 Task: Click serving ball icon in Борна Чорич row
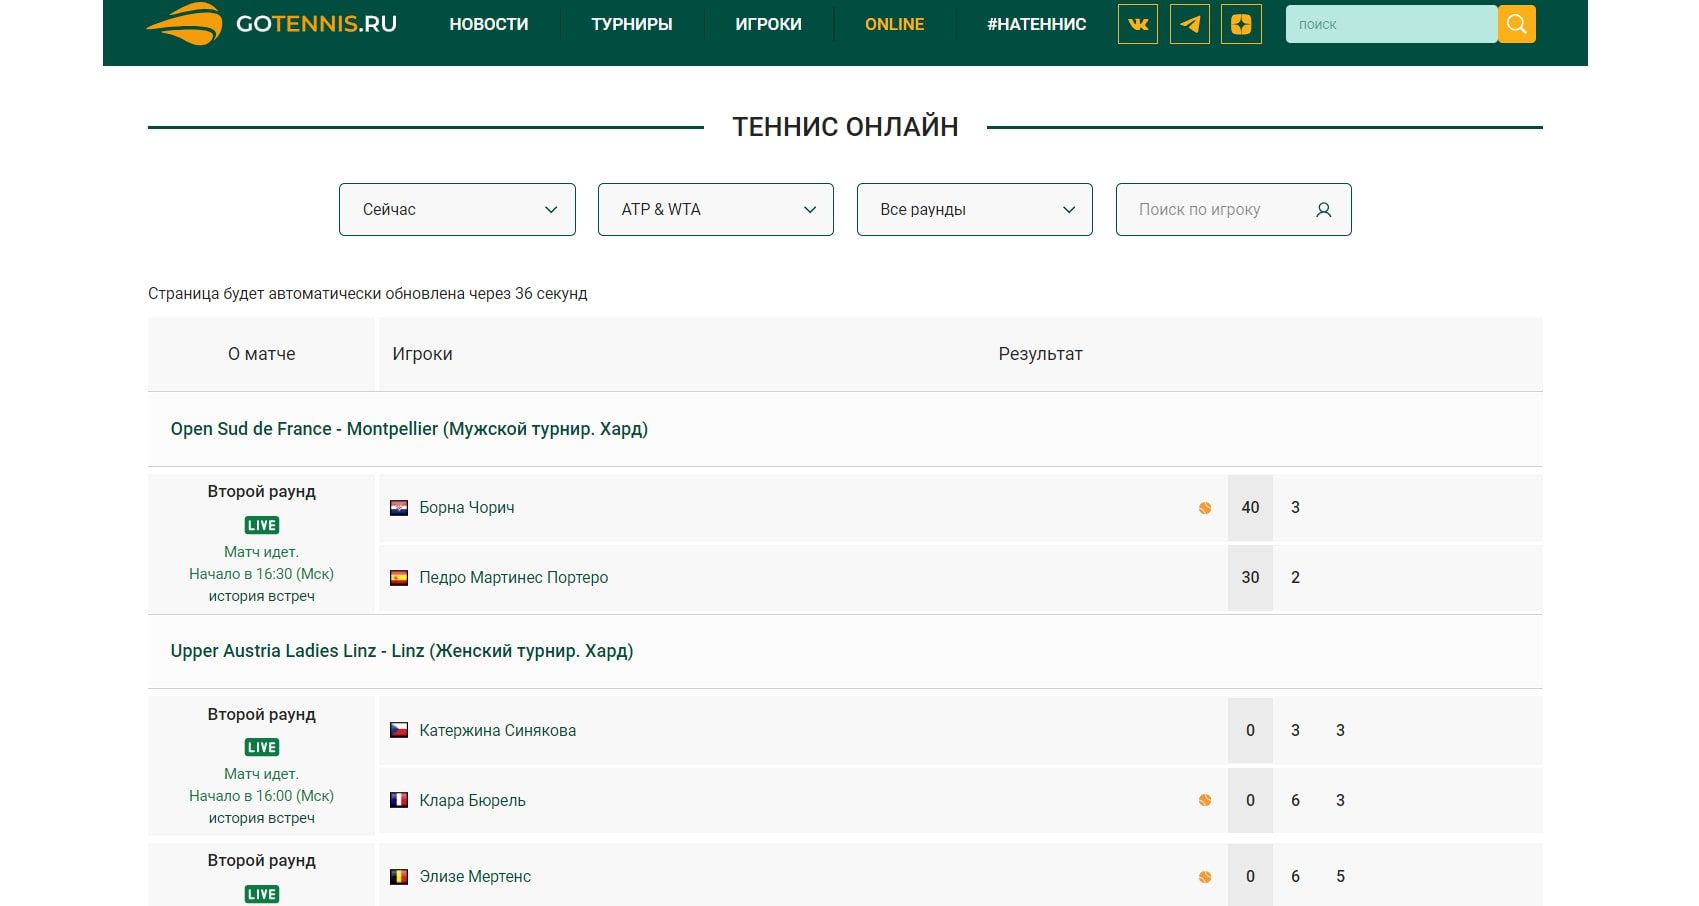pyautogui.click(x=1205, y=508)
